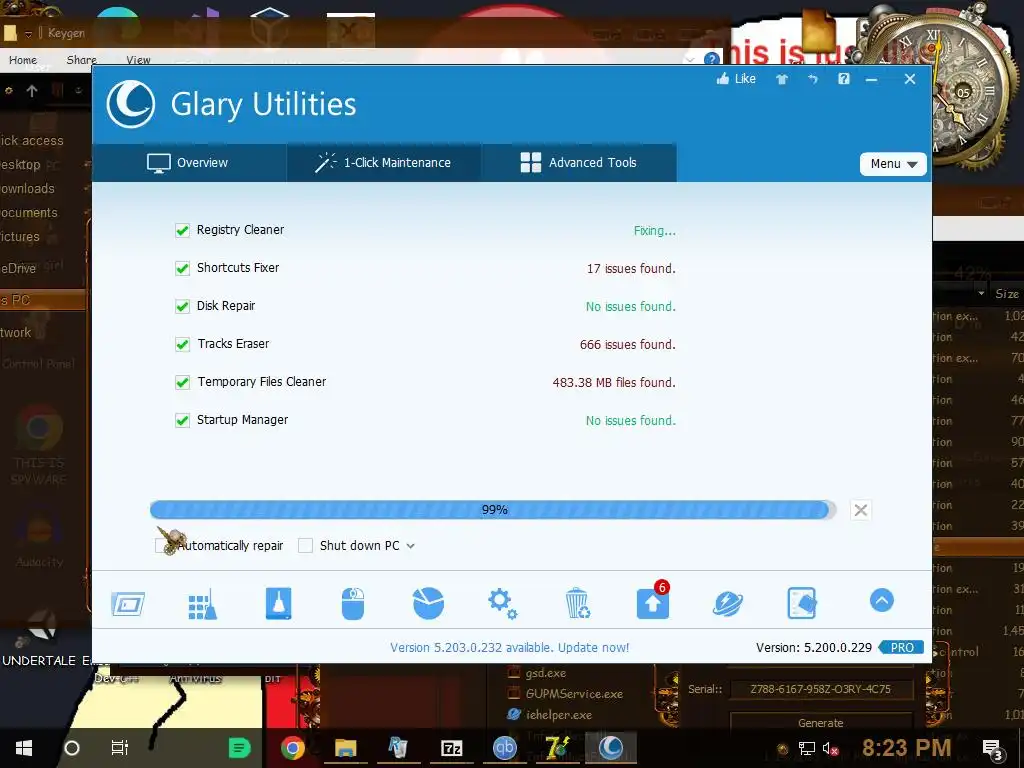Viewport: 1024px width, 768px height.
Task: Open Task View on the taskbar
Action: coord(120,748)
